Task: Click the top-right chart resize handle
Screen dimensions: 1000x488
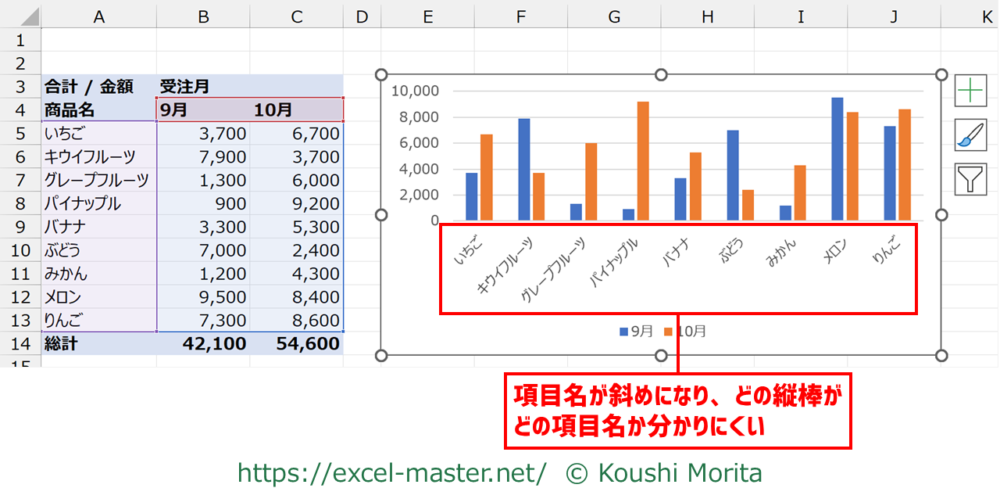Action: point(941,75)
